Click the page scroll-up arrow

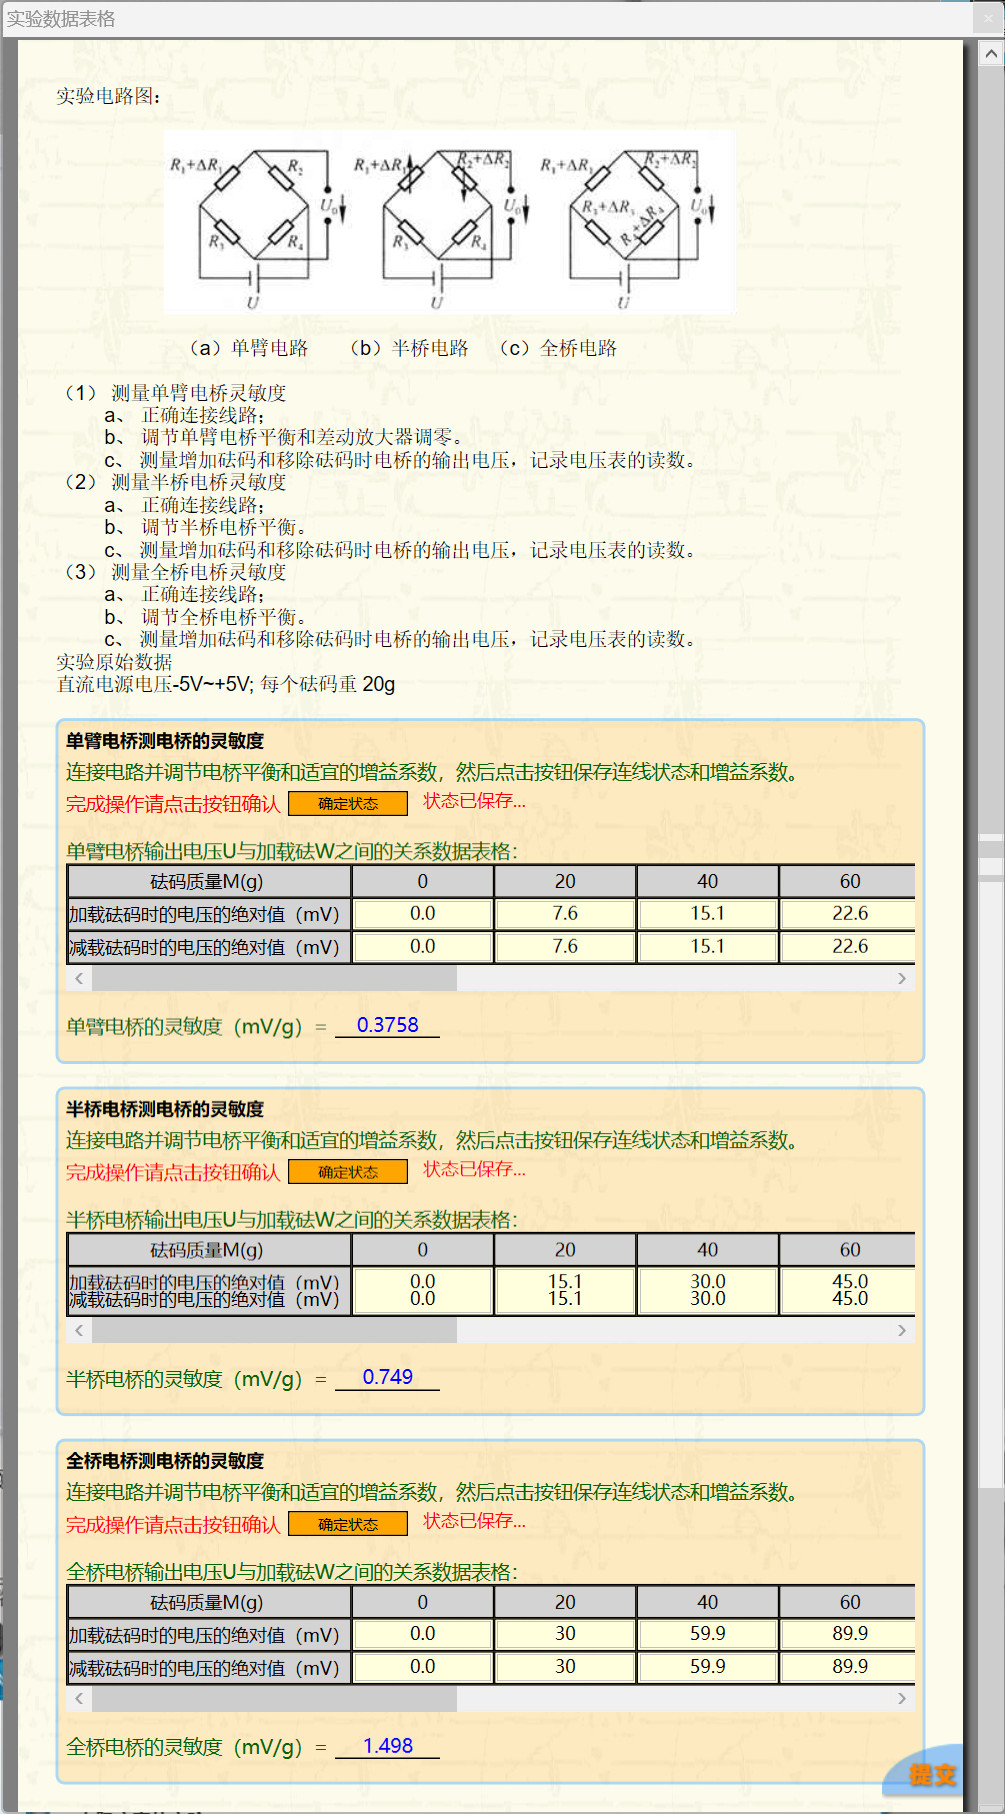[990, 54]
